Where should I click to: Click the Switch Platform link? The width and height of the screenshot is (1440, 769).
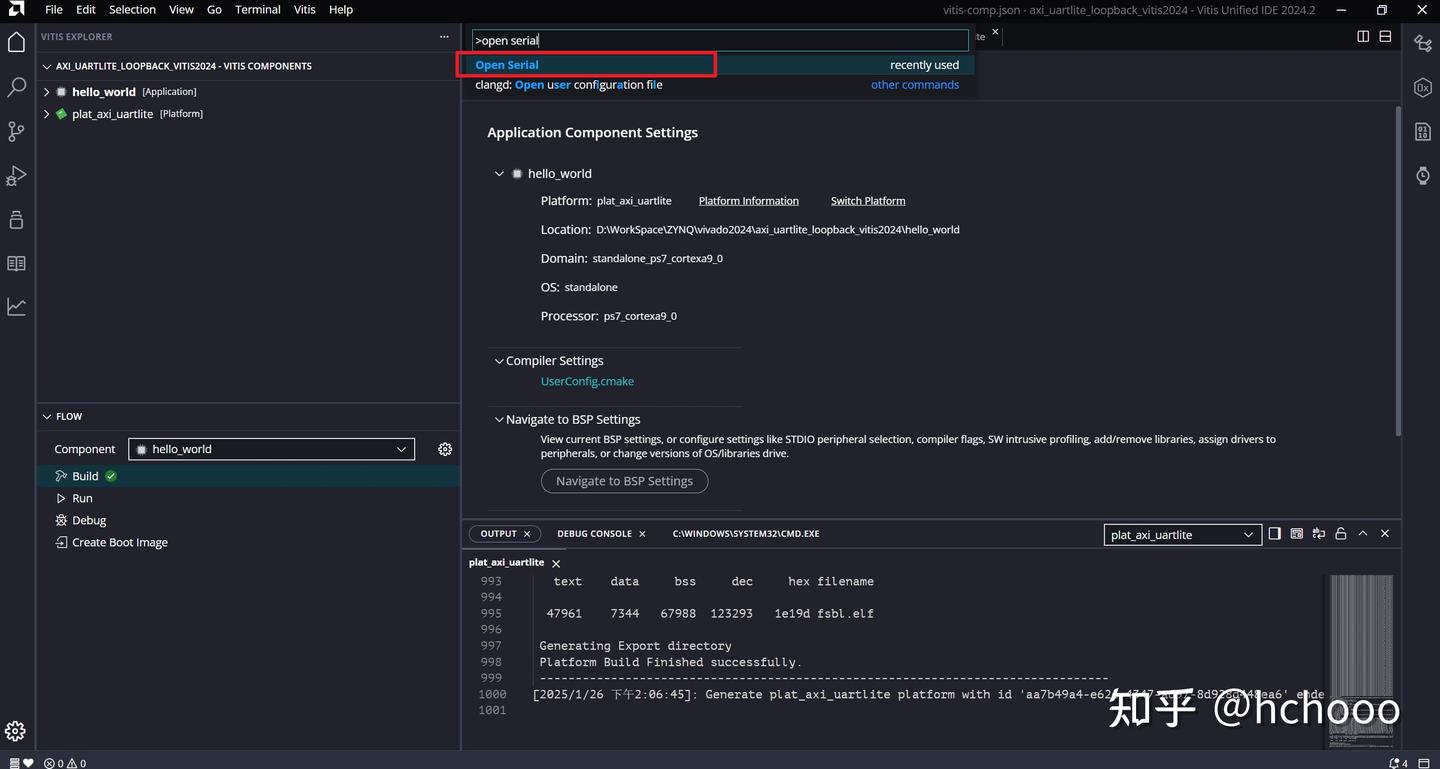868,201
